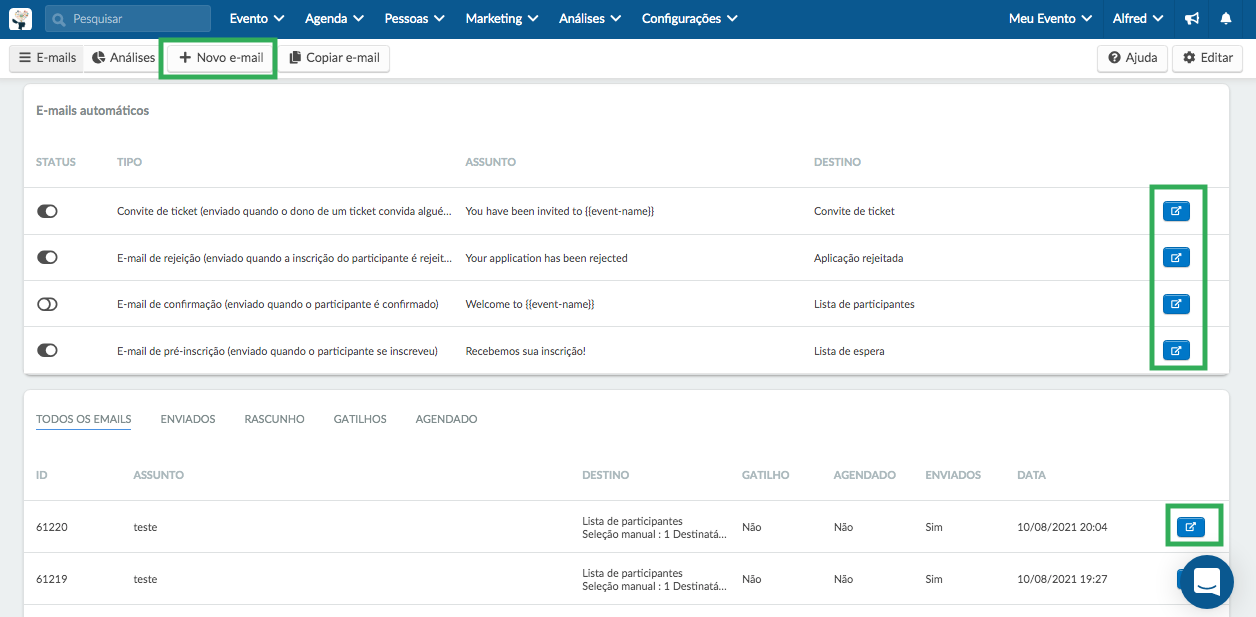Click subject 'Welcome to {{event-name}}'
The image size is (1256, 617).
[530, 304]
